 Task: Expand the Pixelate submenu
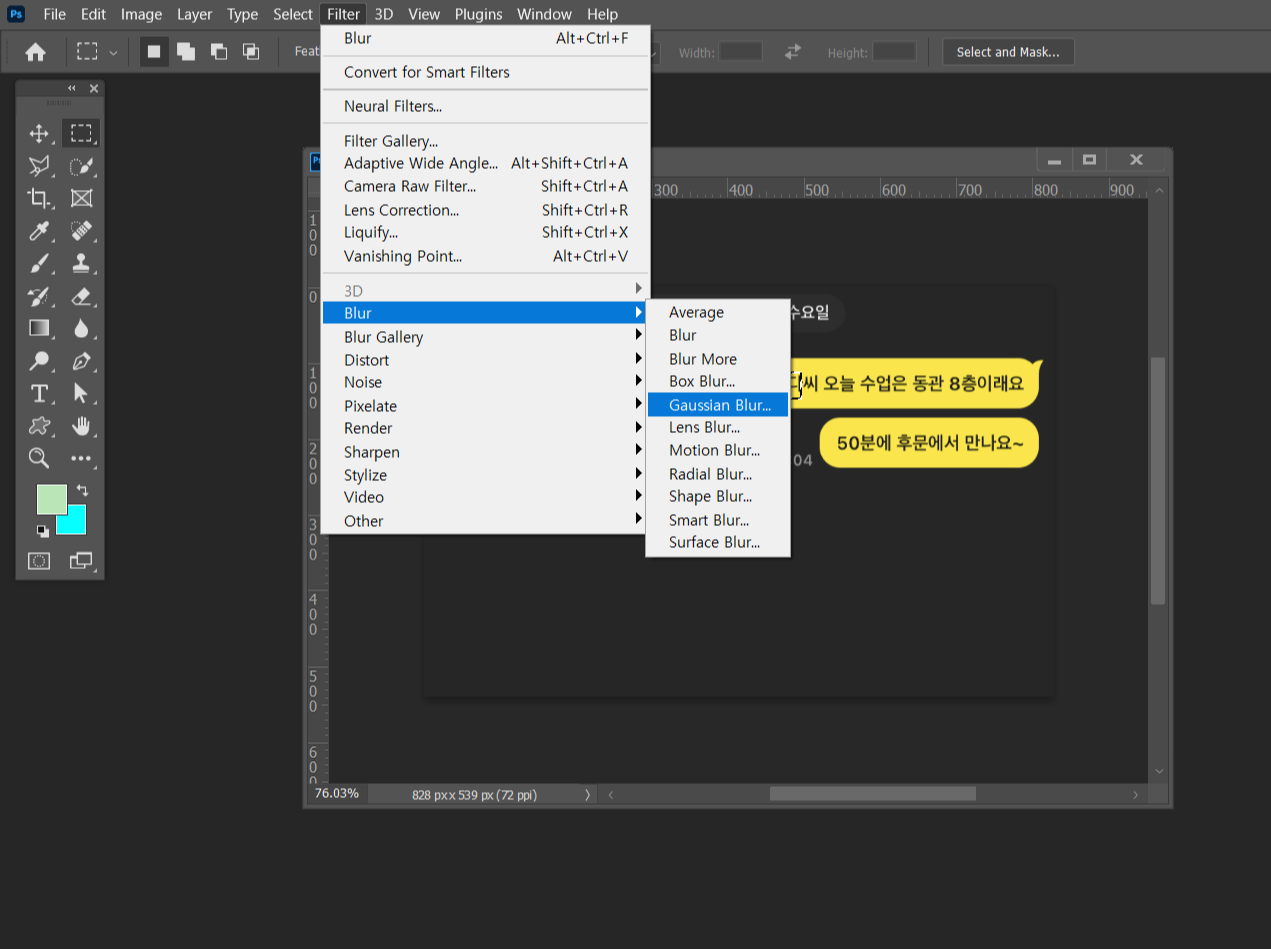point(484,406)
